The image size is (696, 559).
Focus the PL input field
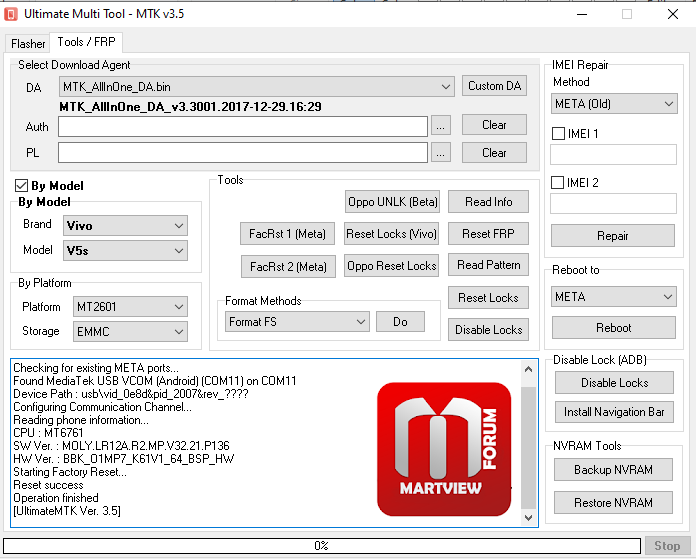coord(243,153)
